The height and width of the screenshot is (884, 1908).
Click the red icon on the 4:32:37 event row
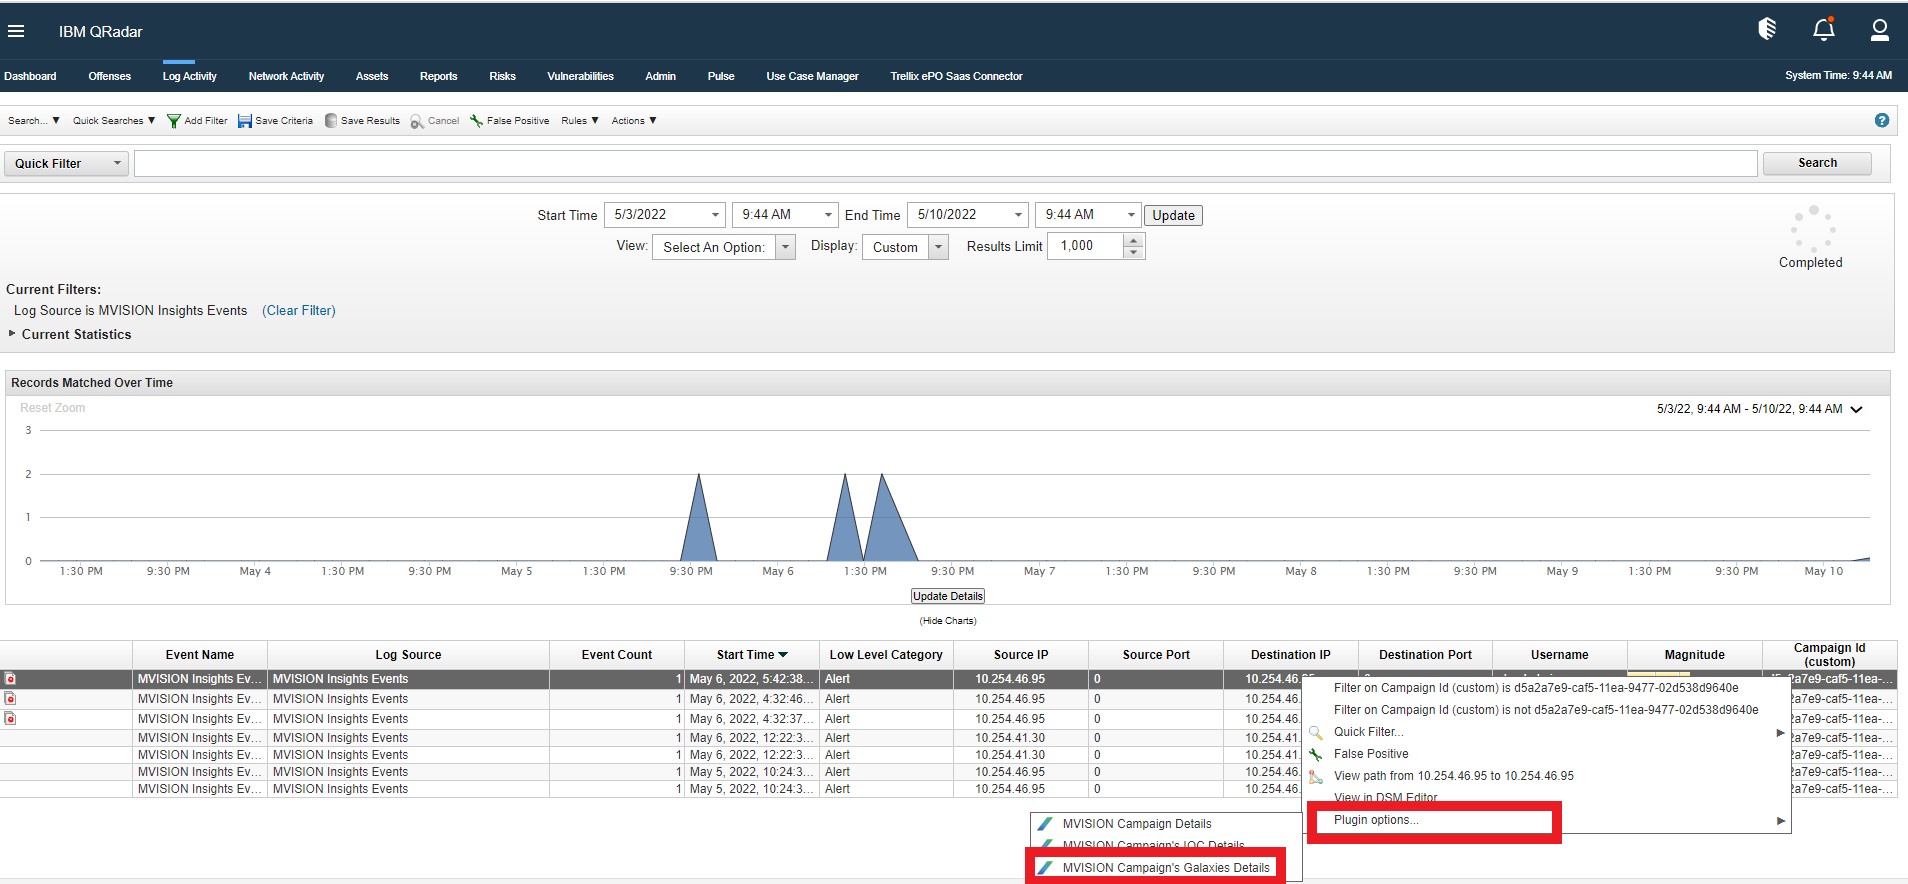(x=10, y=719)
